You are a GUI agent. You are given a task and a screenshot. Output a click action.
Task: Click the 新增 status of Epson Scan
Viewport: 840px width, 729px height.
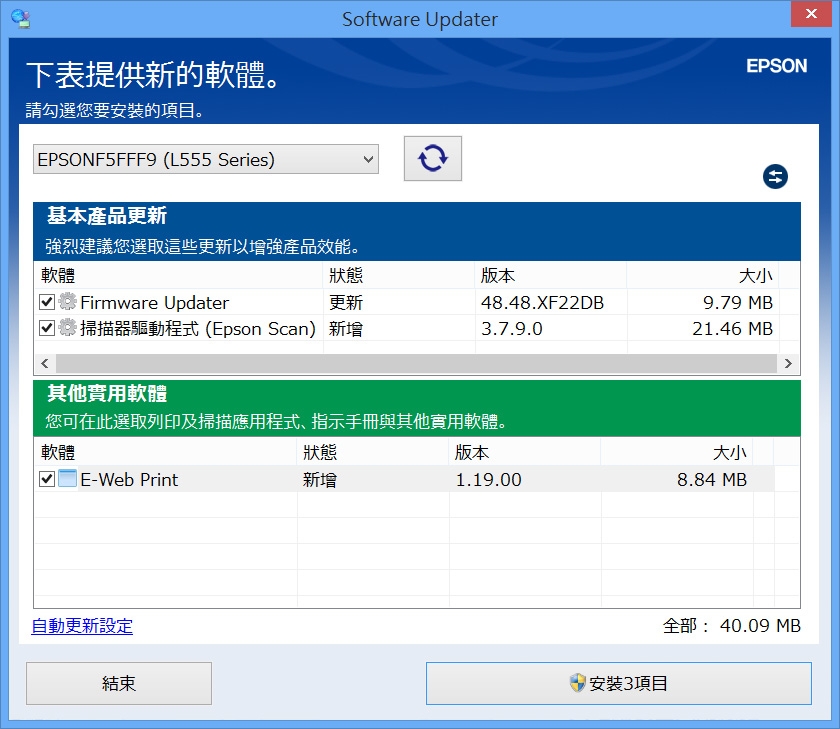pyautogui.click(x=346, y=328)
